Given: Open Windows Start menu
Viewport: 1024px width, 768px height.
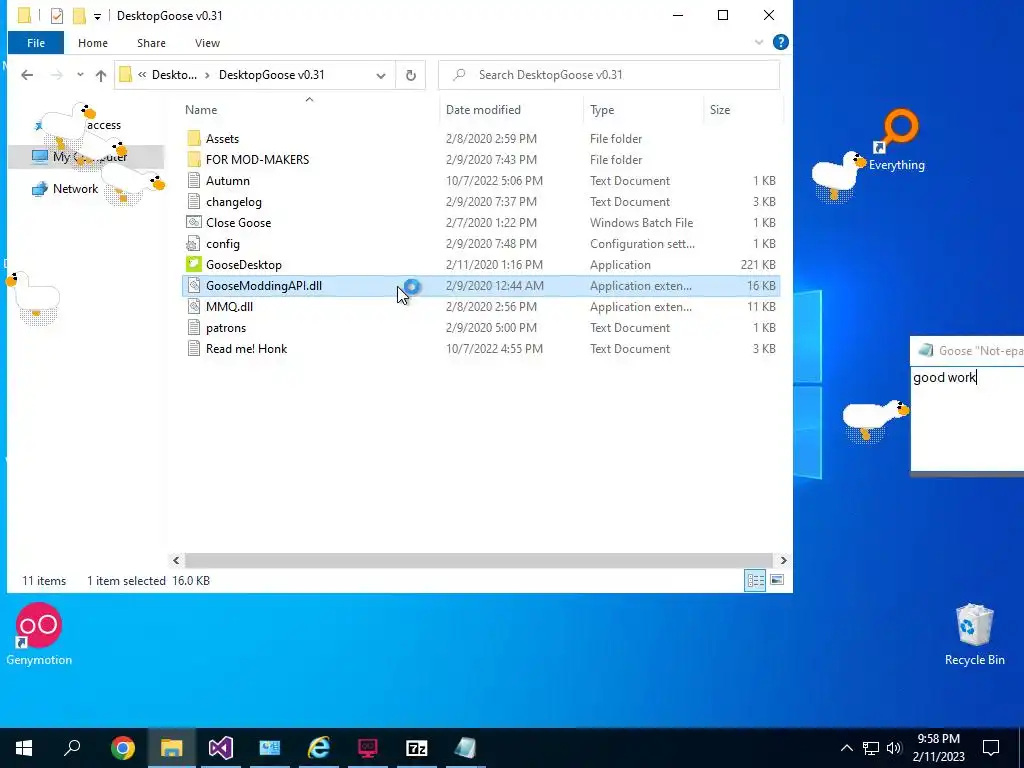Looking at the screenshot, I should pos(24,748).
